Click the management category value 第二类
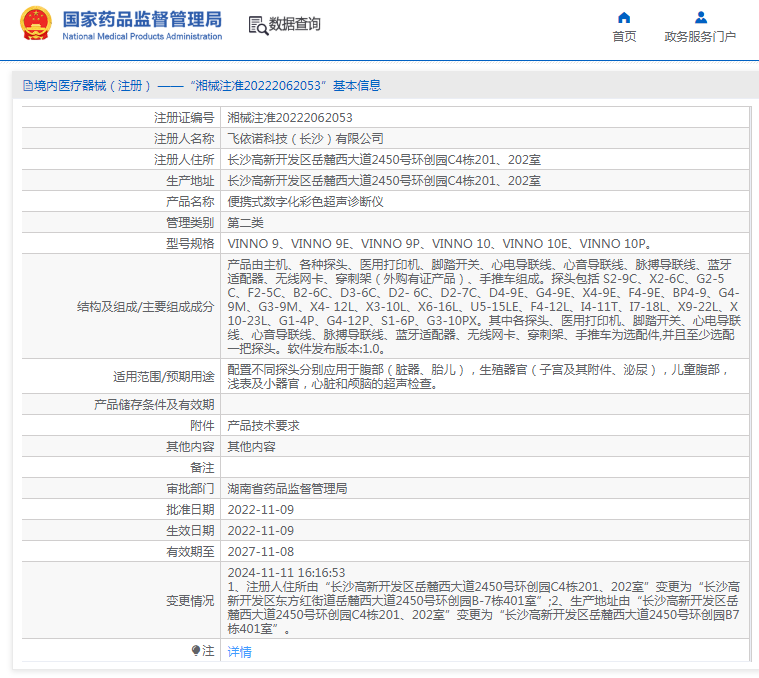This screenshot has width=759, height=678. (245, 223)
